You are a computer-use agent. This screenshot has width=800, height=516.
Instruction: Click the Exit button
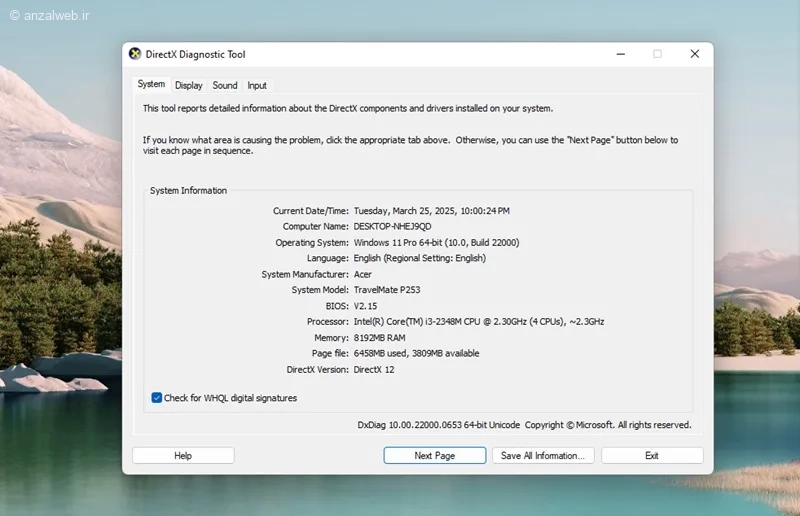click(652, 455)
